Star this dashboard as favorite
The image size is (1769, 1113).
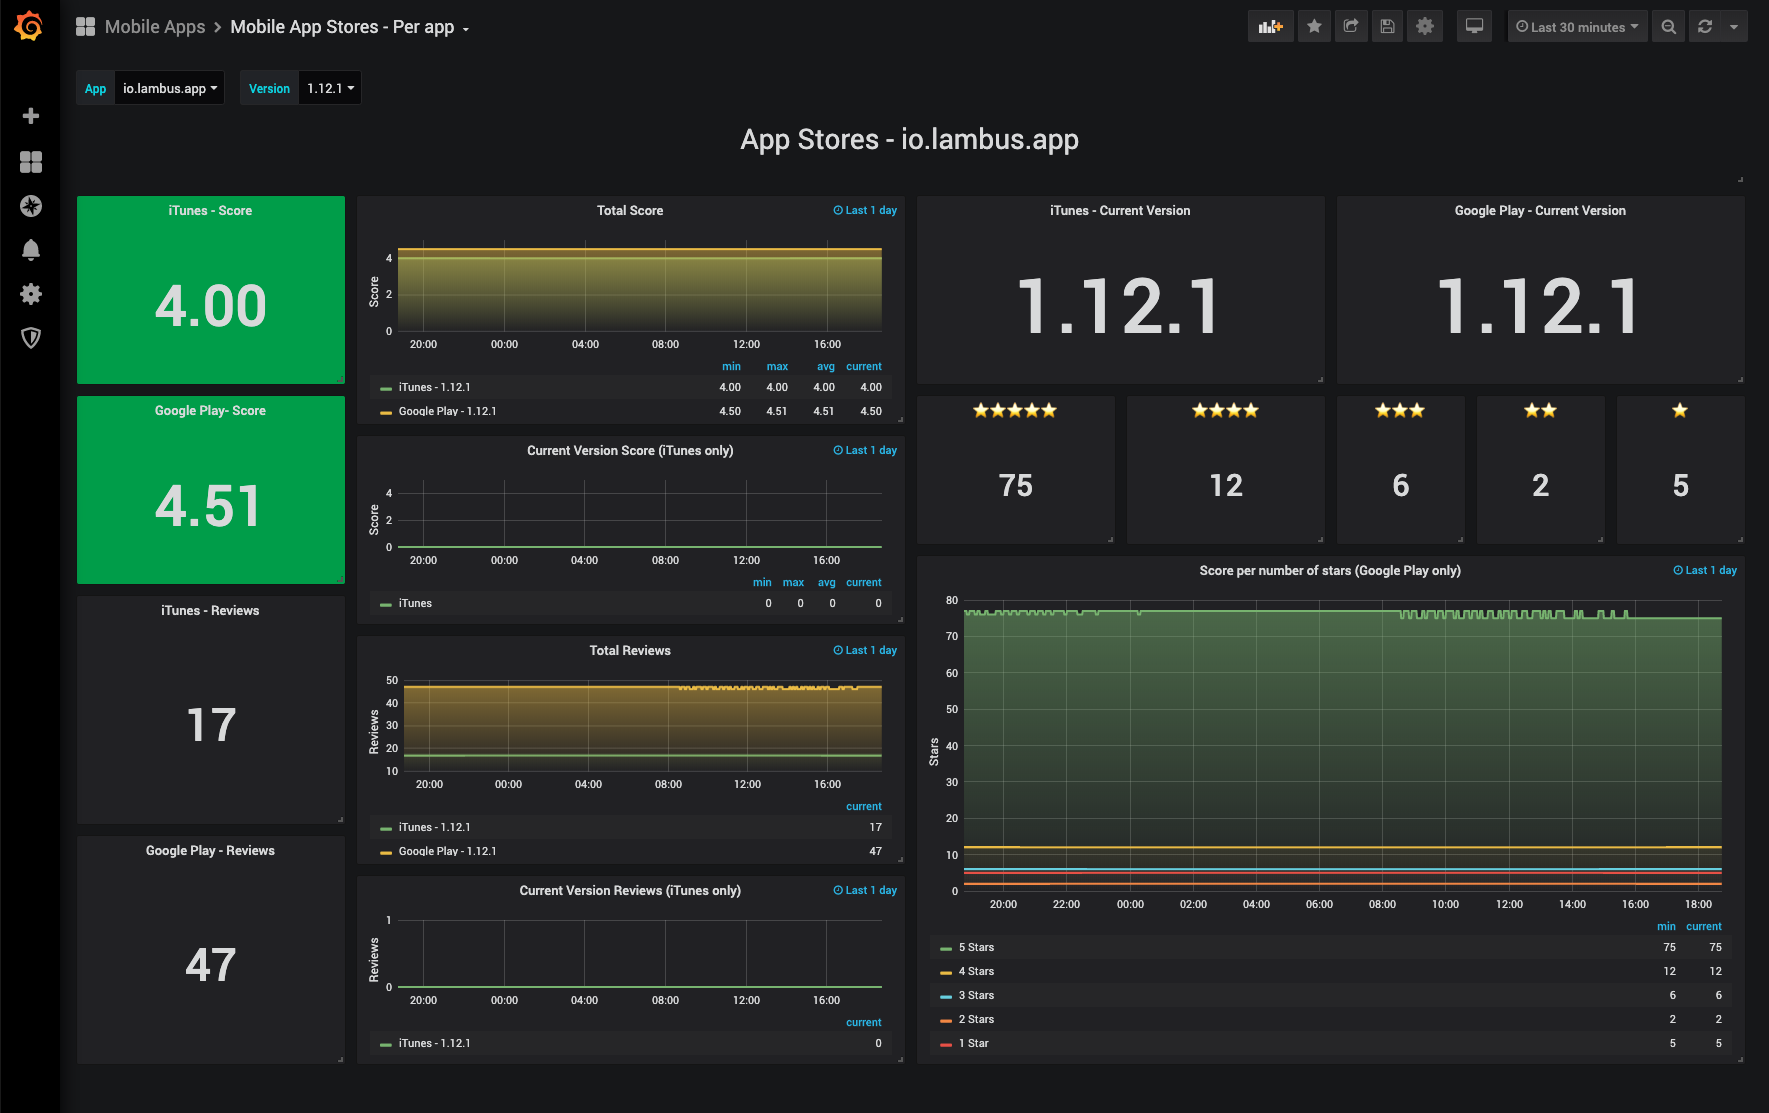(x=1314, y=27)
